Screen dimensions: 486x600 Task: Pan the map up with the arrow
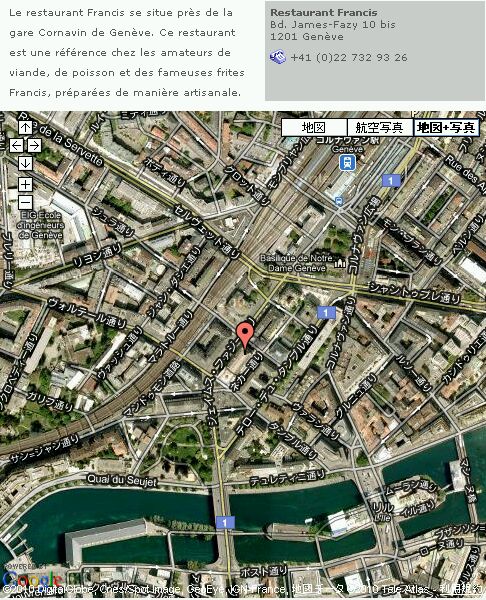coord(26,127)
